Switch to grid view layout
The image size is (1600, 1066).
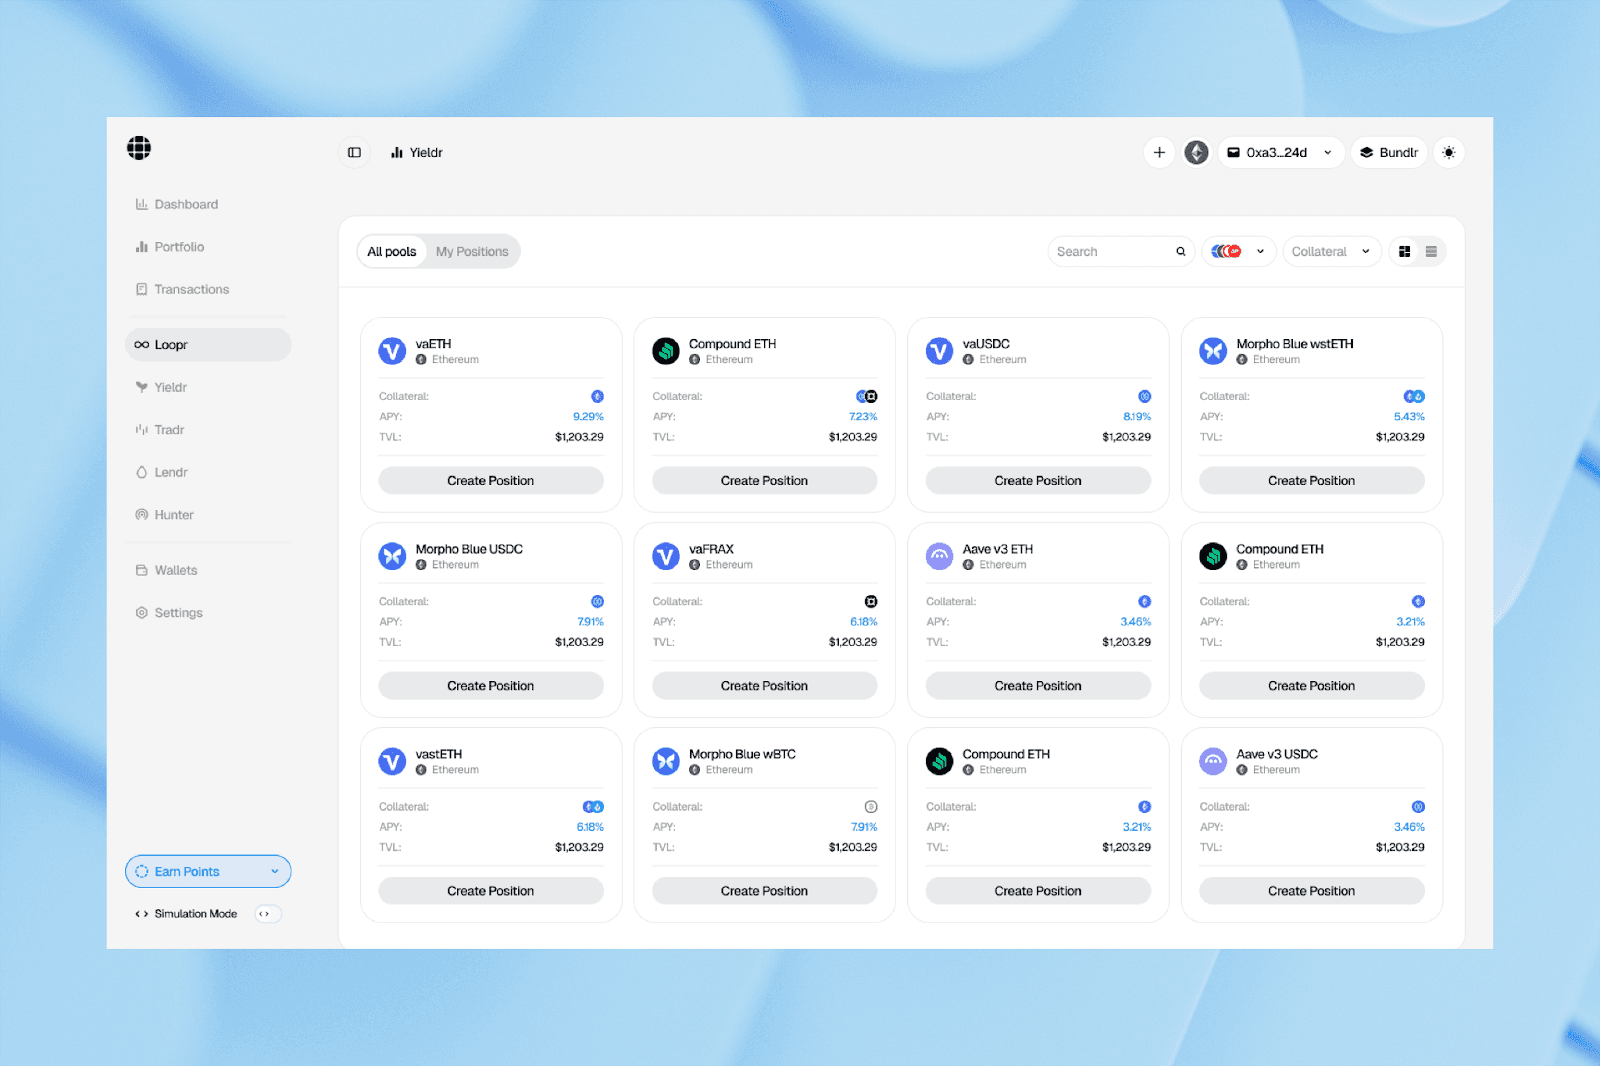(x=1405, y=252)
